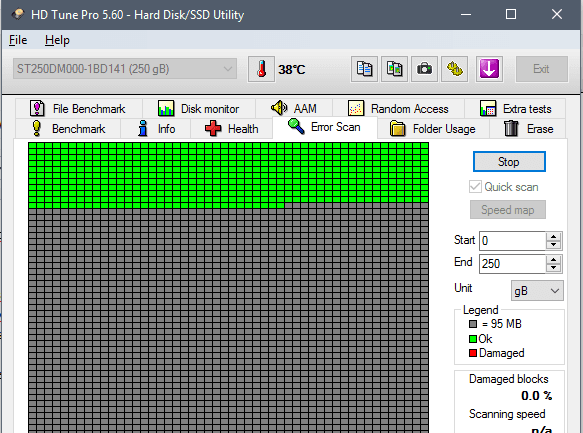Stop the error scan

coord(509,162)
